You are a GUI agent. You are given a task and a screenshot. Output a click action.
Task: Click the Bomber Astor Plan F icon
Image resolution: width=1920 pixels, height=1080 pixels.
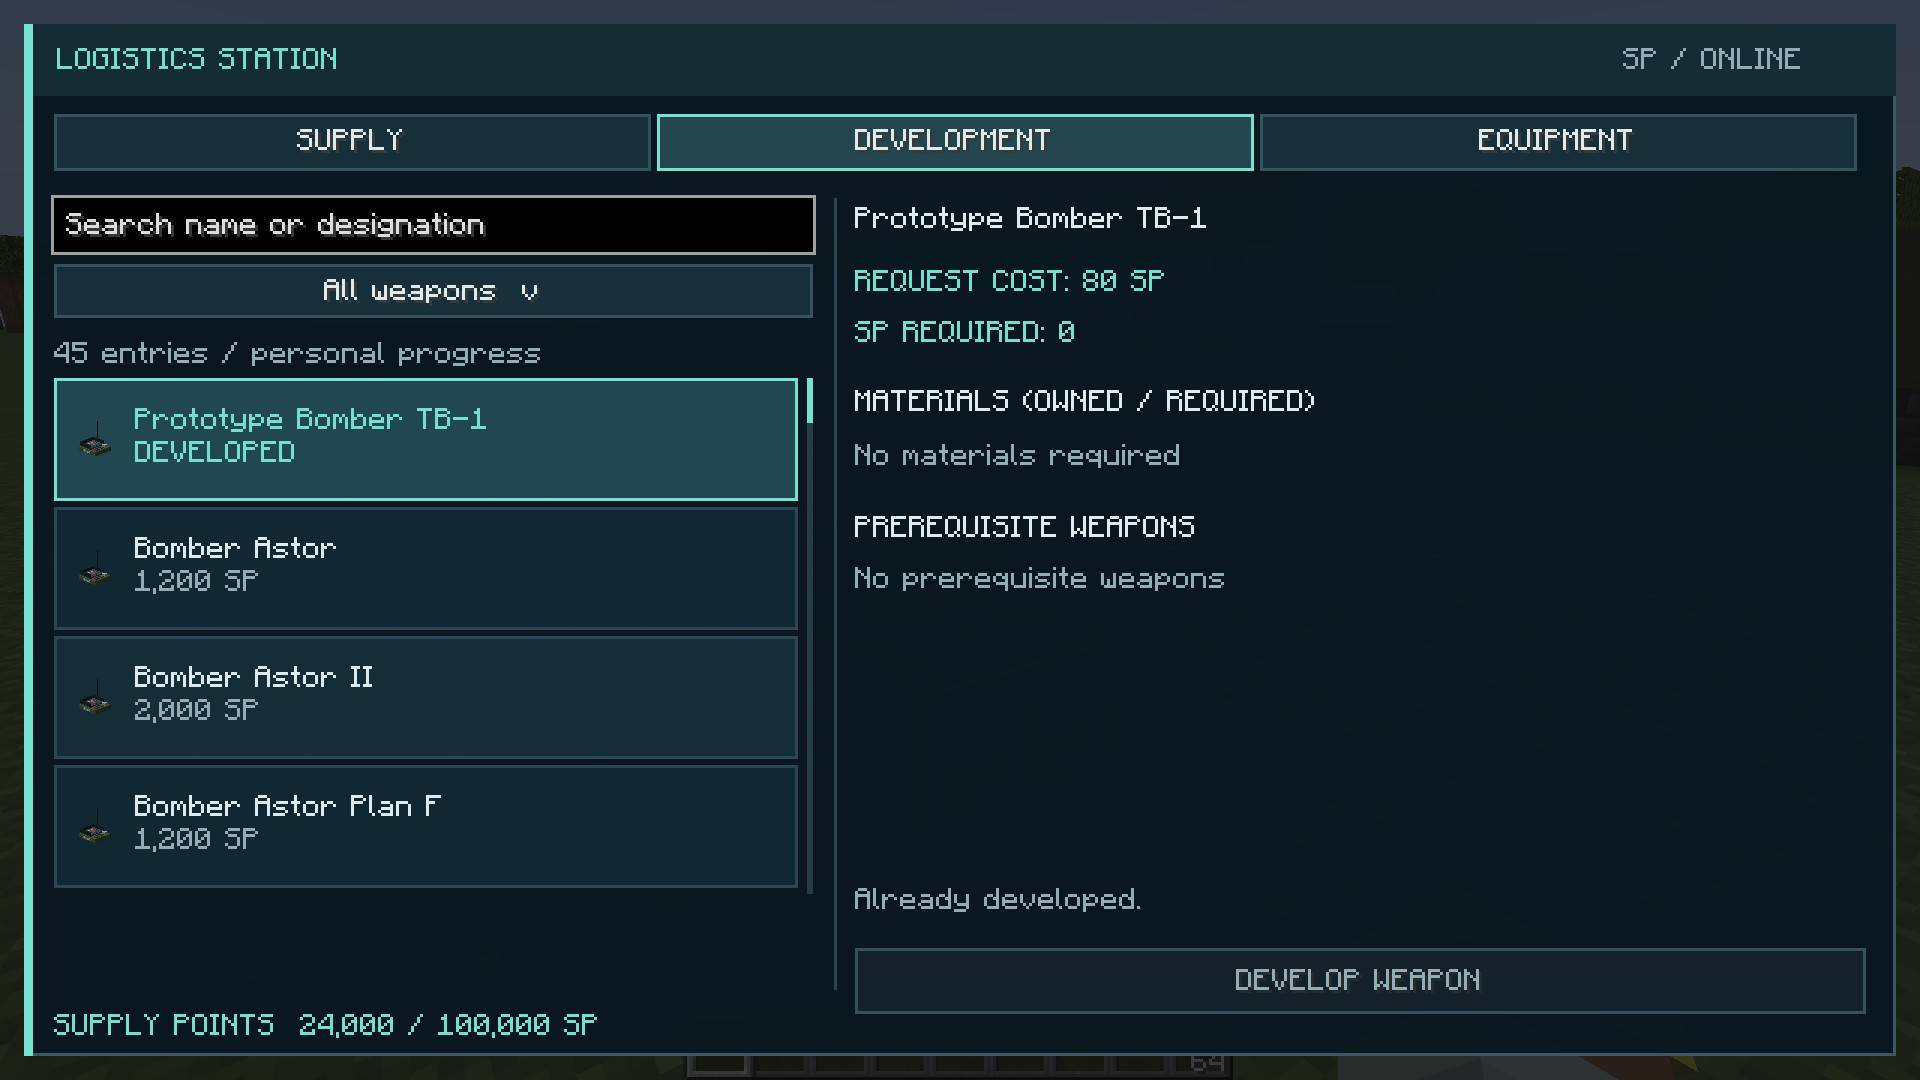click(95, 828)
